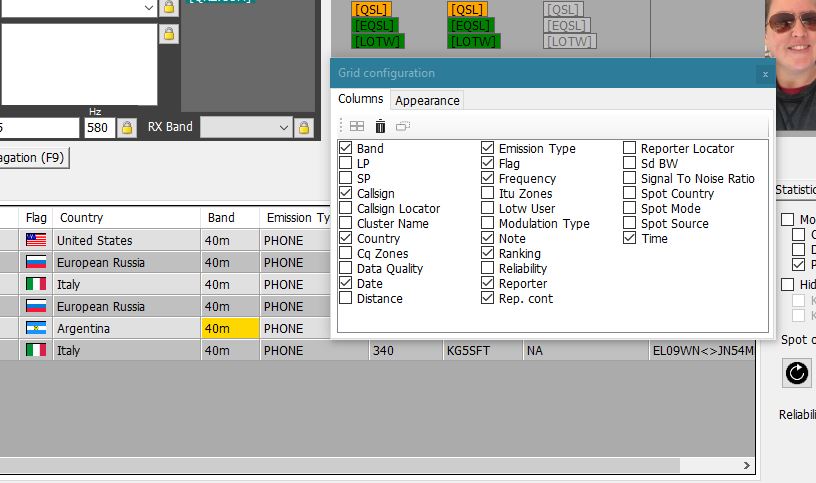Viewport: 816px width, 483px height.
Task: Check the Hid... checkbox in the Statistics panel
Action: pyautogui.click(x=787, y=284)
